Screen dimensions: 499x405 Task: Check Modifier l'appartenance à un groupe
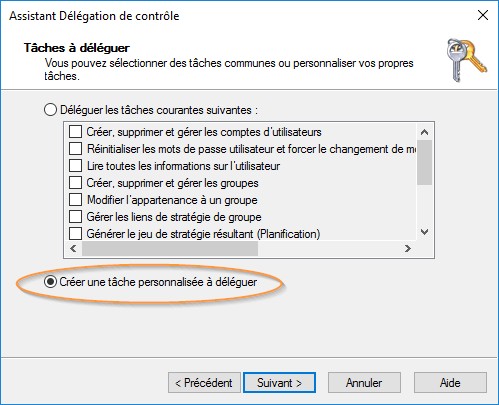[x=75, y=200]
